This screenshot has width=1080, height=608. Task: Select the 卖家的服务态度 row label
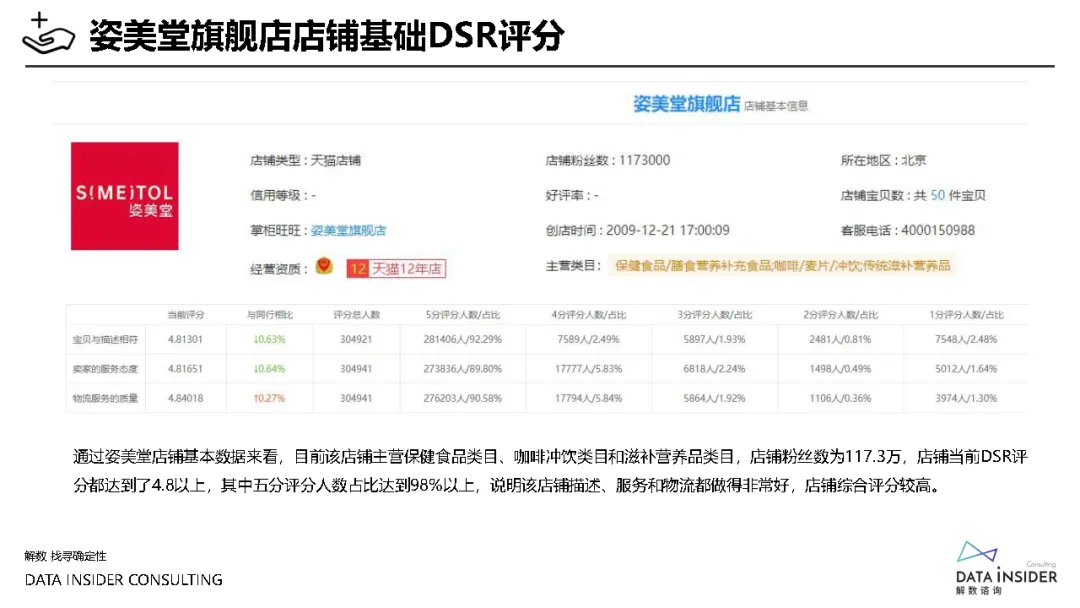tap(105, 369)
